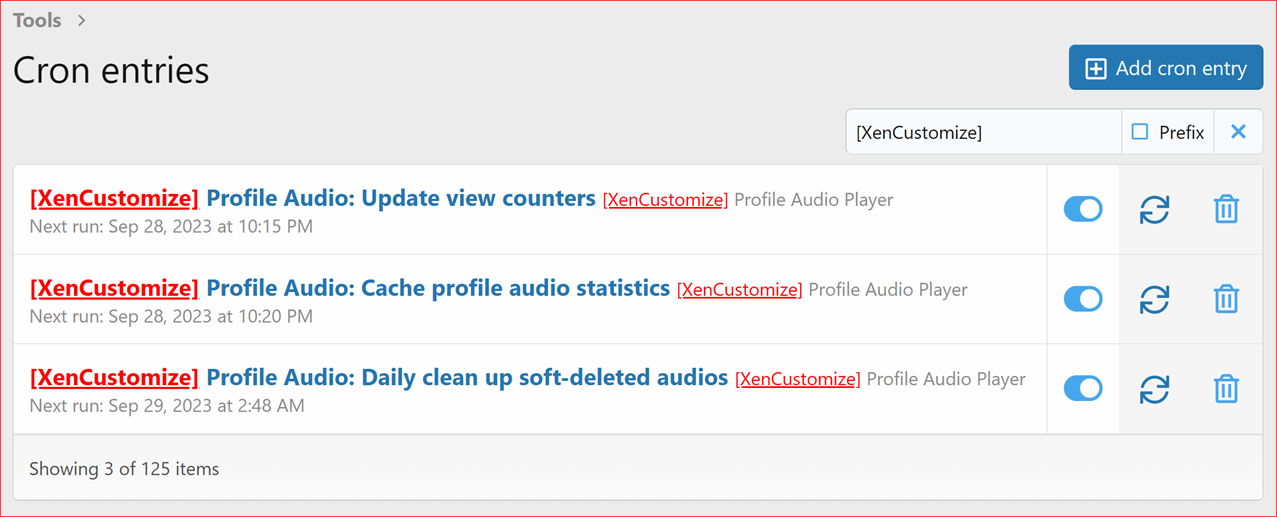Run the Update view counters cron now
The height and width of the screenshot is (517, 1277).
click(x=1154, y=209)
